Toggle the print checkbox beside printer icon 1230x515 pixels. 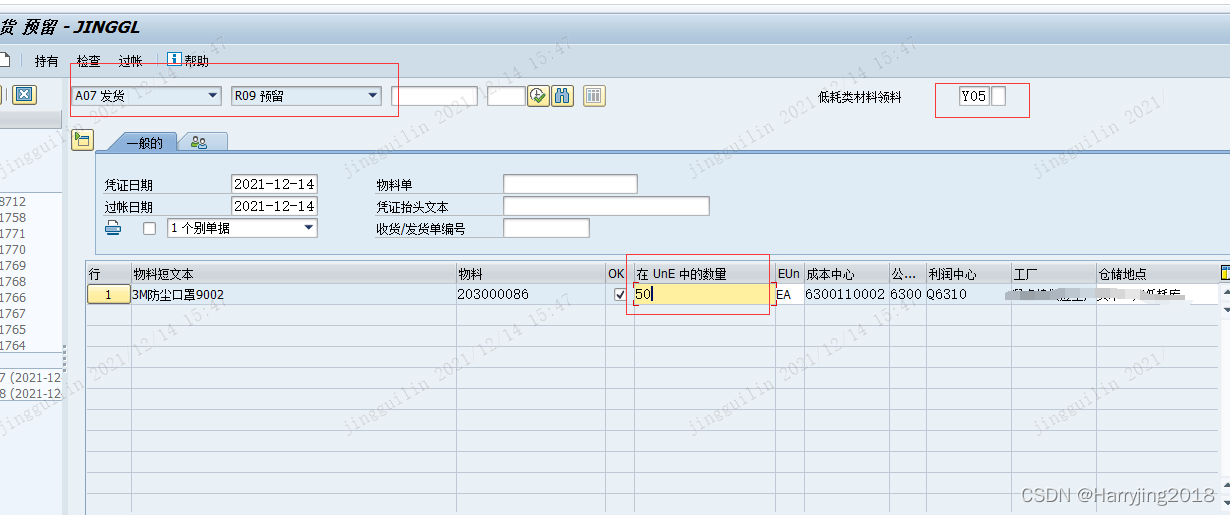click(149, 228)
